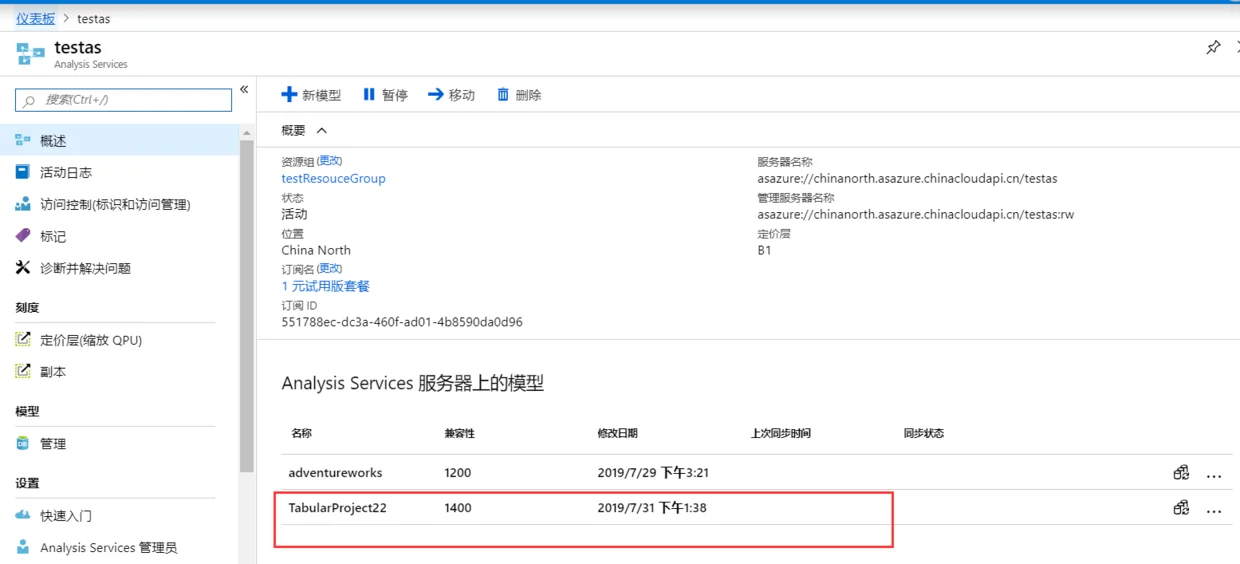The width and height of the screenshot is (1240, 564).
Task: Click the 副本 edit icon
Action: pos(23,371)
